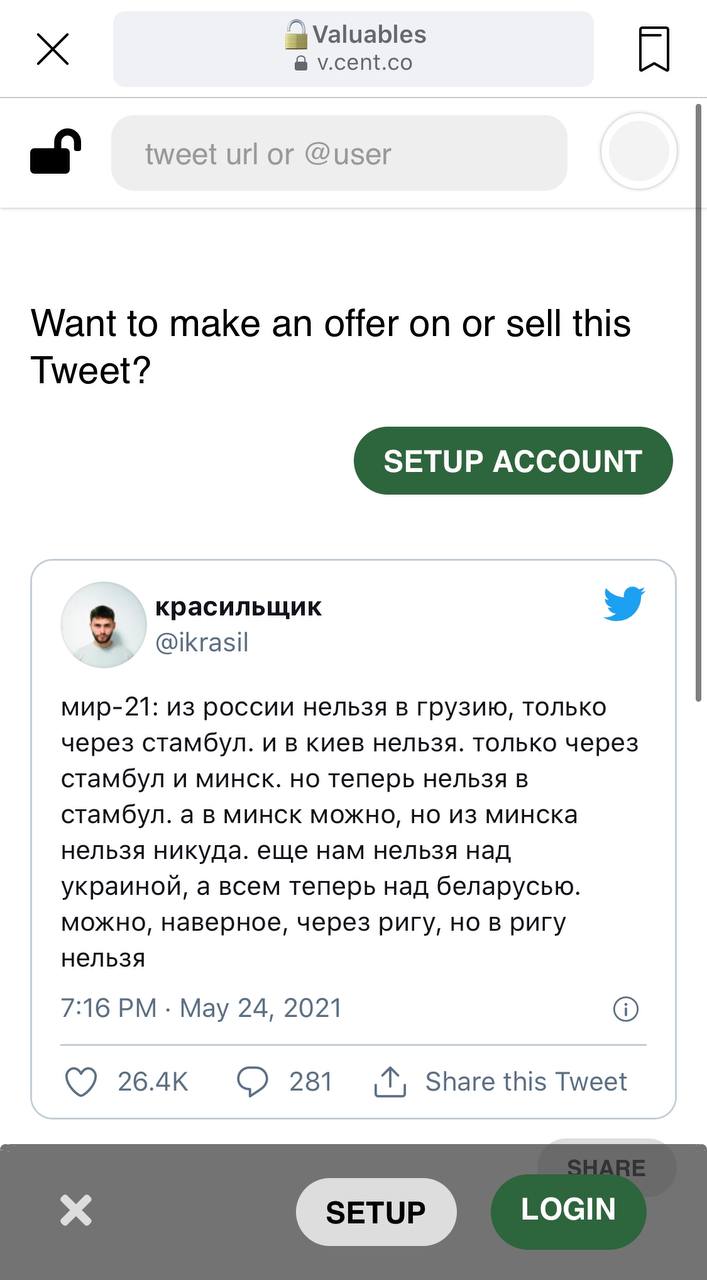Click the page scrollbar on right edge
Screen dimensions: 707x1280
click(x=698, y=400)
